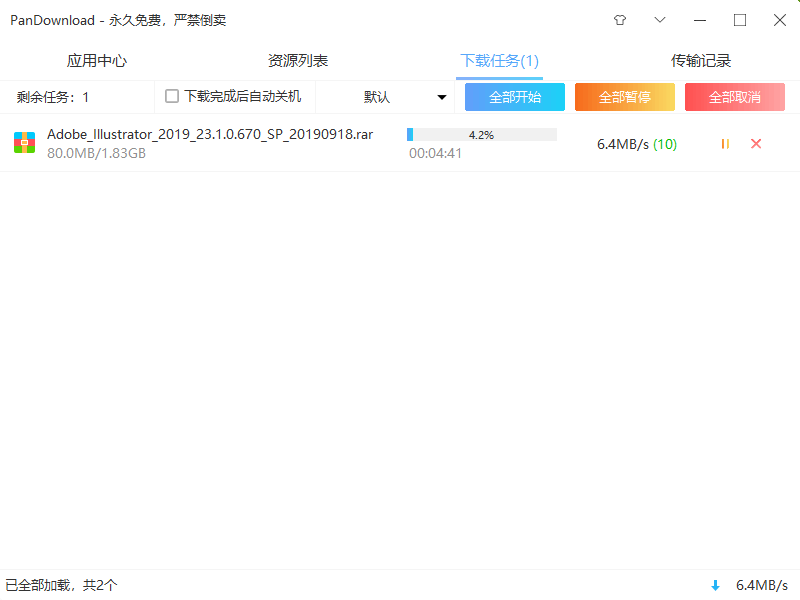800x600 pixels.
Task: Select the Adobe_Illustrator rar file name
Action: tap(210, 134)
